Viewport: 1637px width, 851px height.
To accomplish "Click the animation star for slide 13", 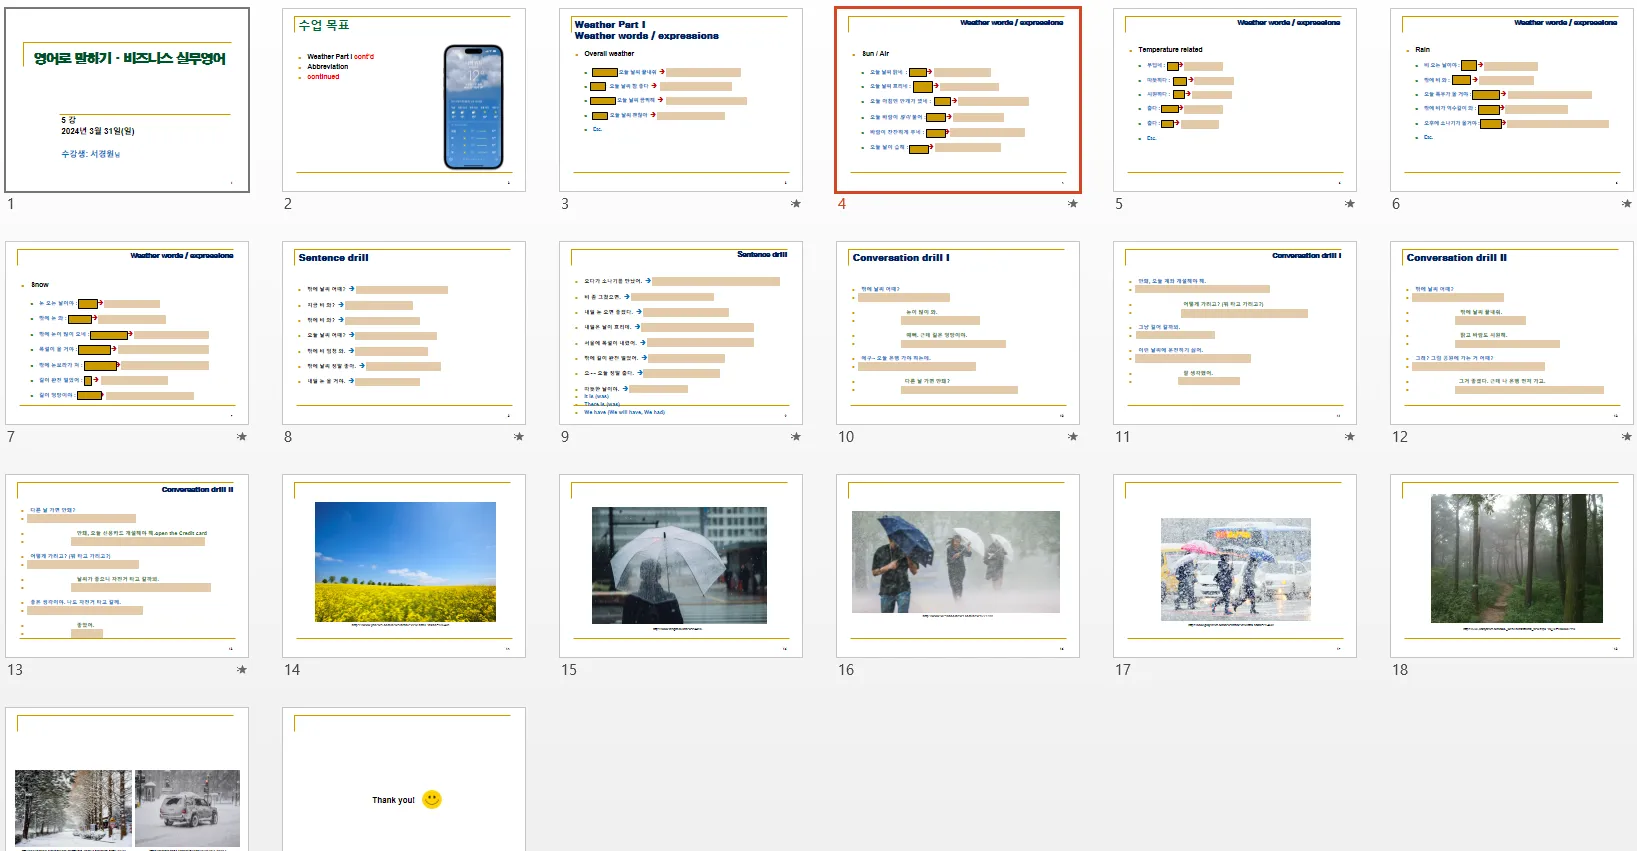I will 241,670.
